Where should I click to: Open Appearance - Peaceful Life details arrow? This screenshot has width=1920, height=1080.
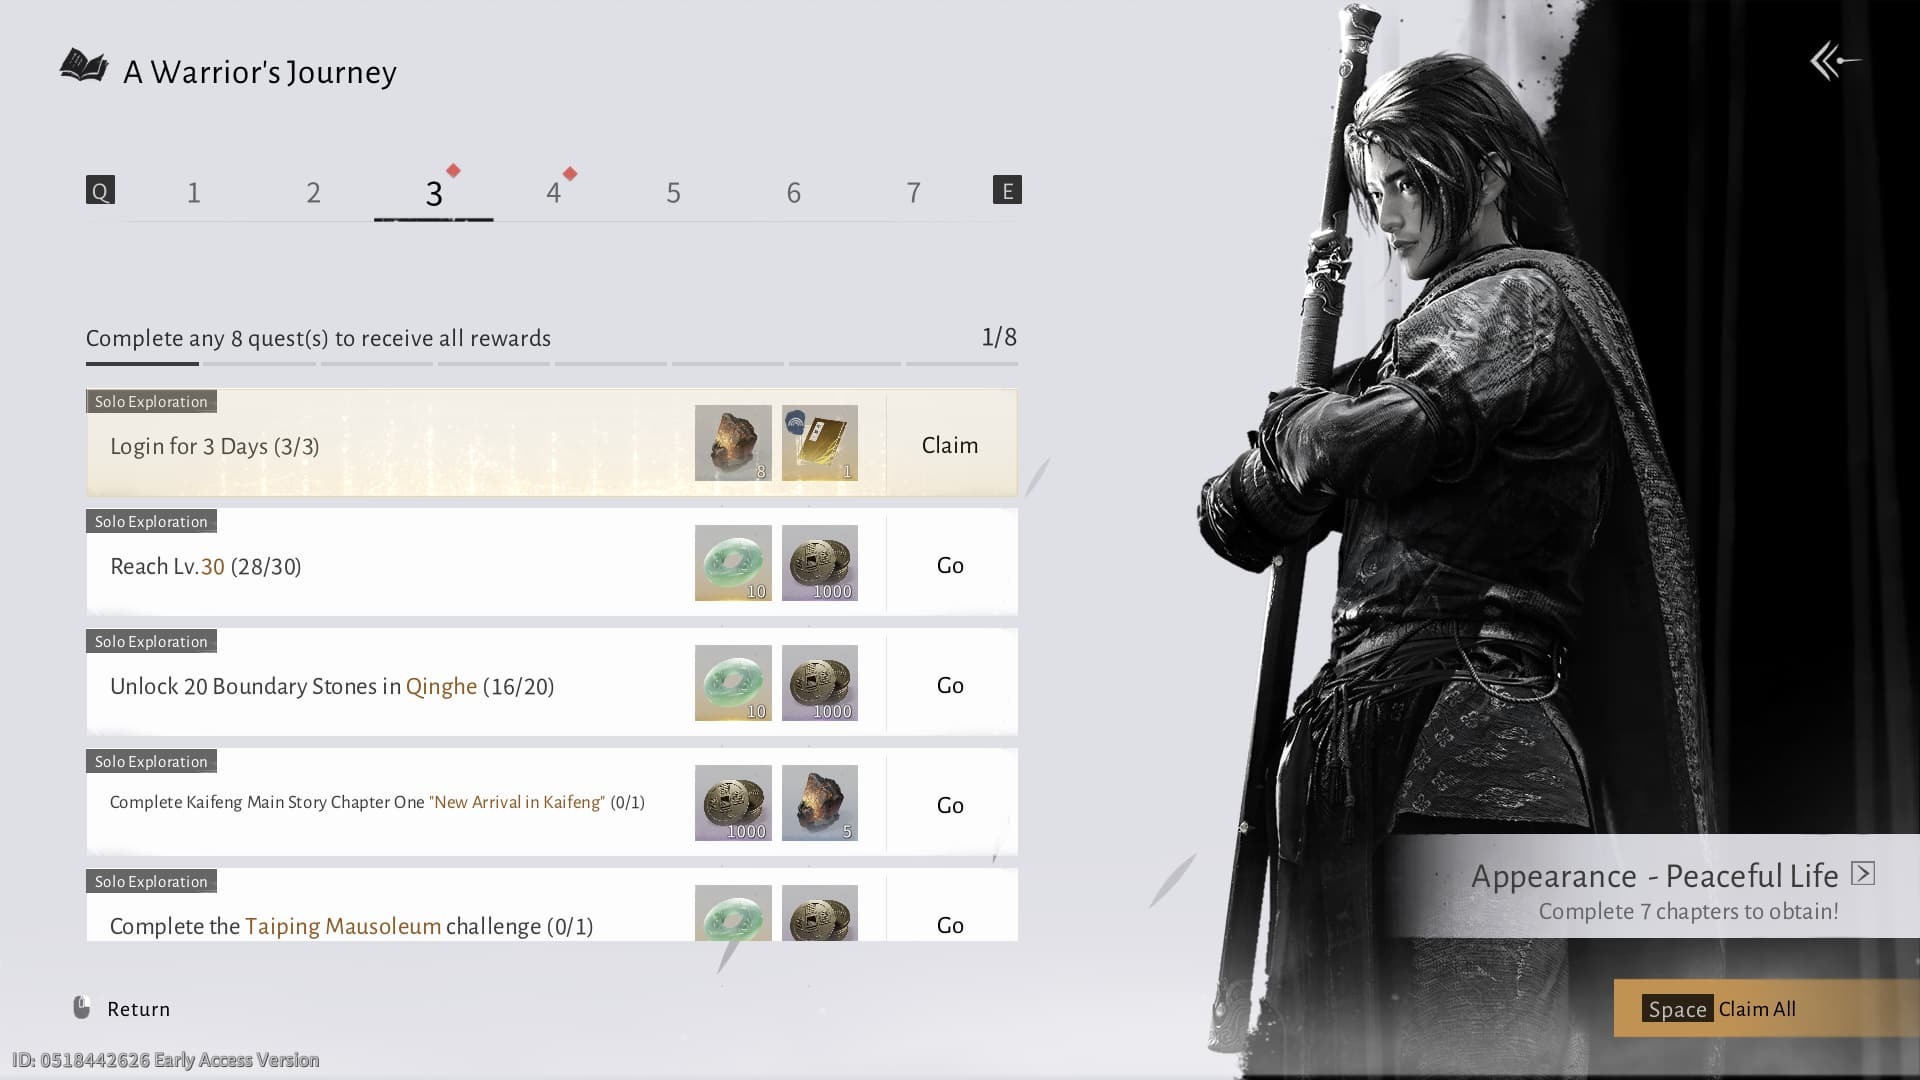click(1864, 874)
